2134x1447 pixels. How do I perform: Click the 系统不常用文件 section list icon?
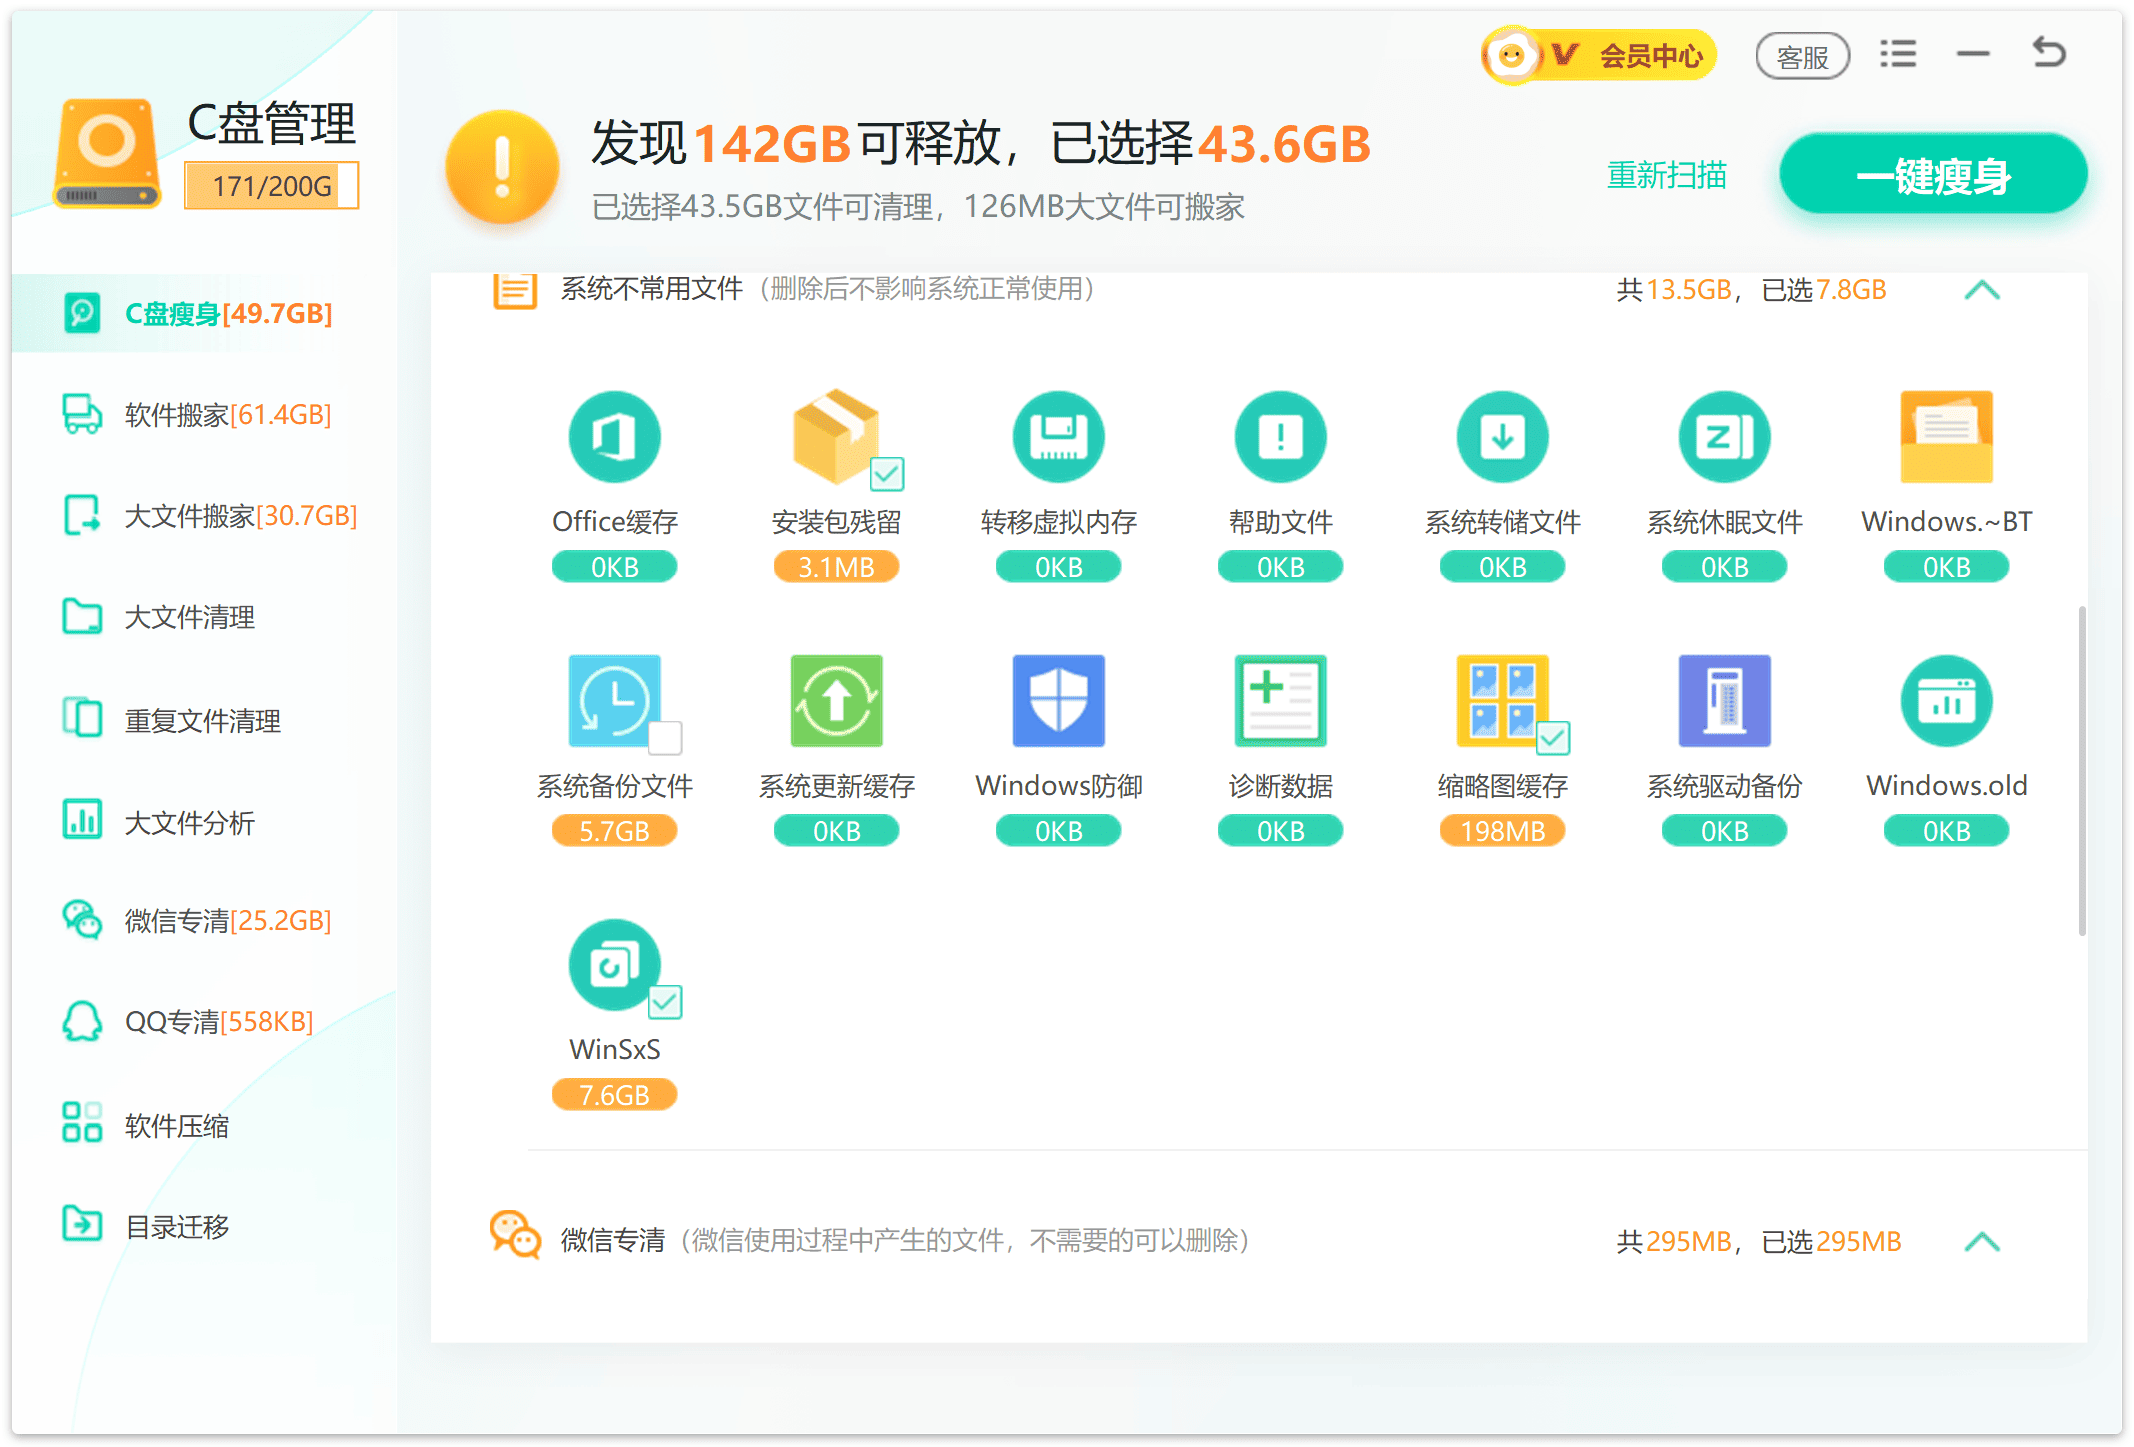[x=515, y=290]
